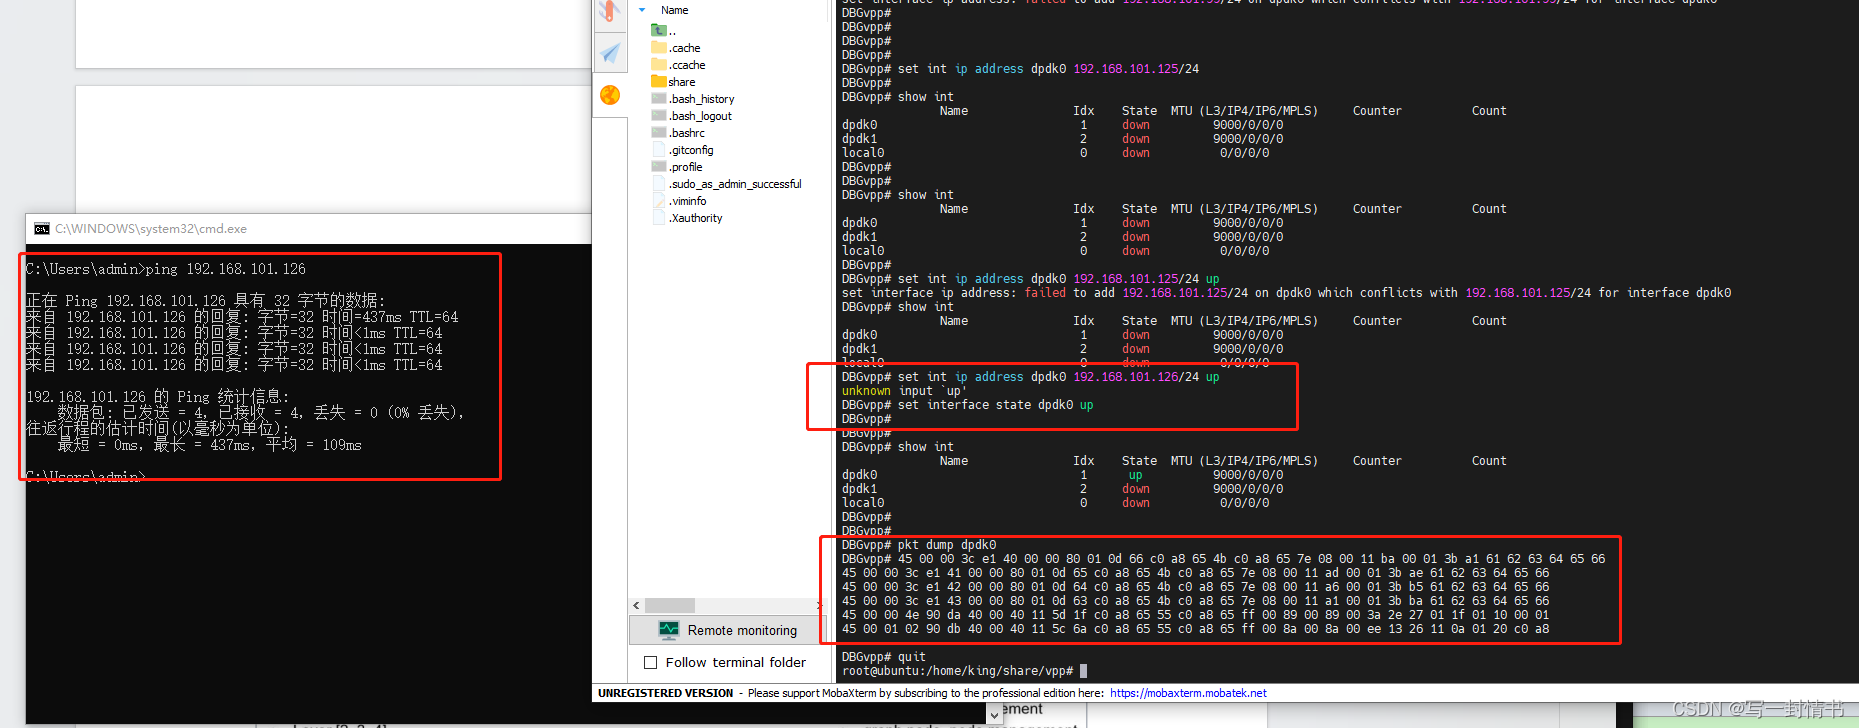The image size is (1859, 728).
Task: Select the Sftp tab with orange globe icon
Action: click(x=610, y=95)
